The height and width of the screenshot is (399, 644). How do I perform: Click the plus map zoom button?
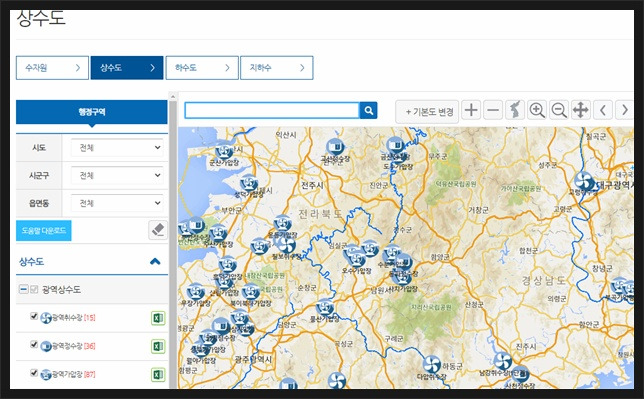(x=471, y=110)
